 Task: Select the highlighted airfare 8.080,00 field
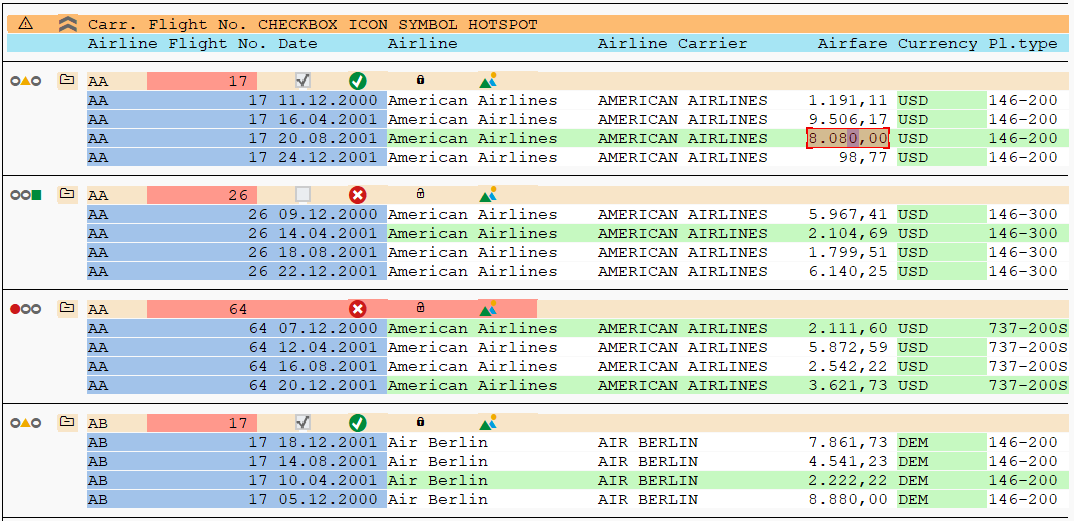(x=848, y=138)
